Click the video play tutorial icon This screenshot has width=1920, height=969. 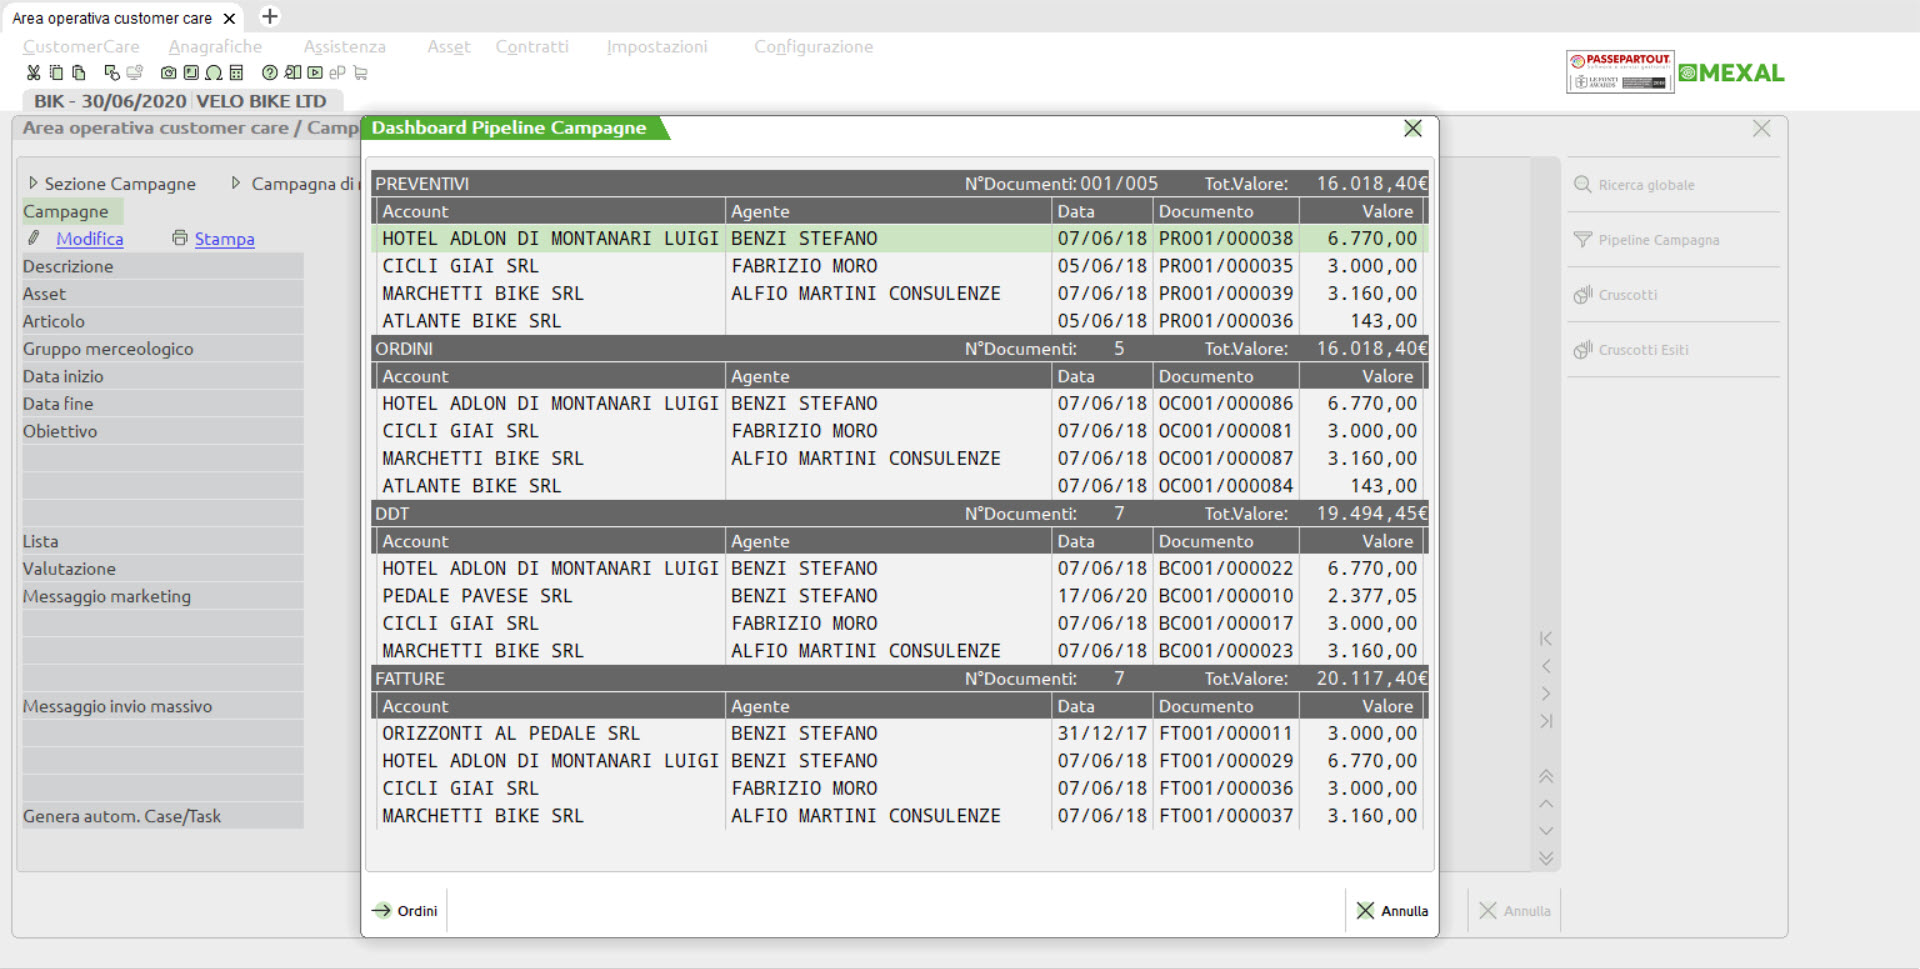pyautogui.click(x=315, y=73)
